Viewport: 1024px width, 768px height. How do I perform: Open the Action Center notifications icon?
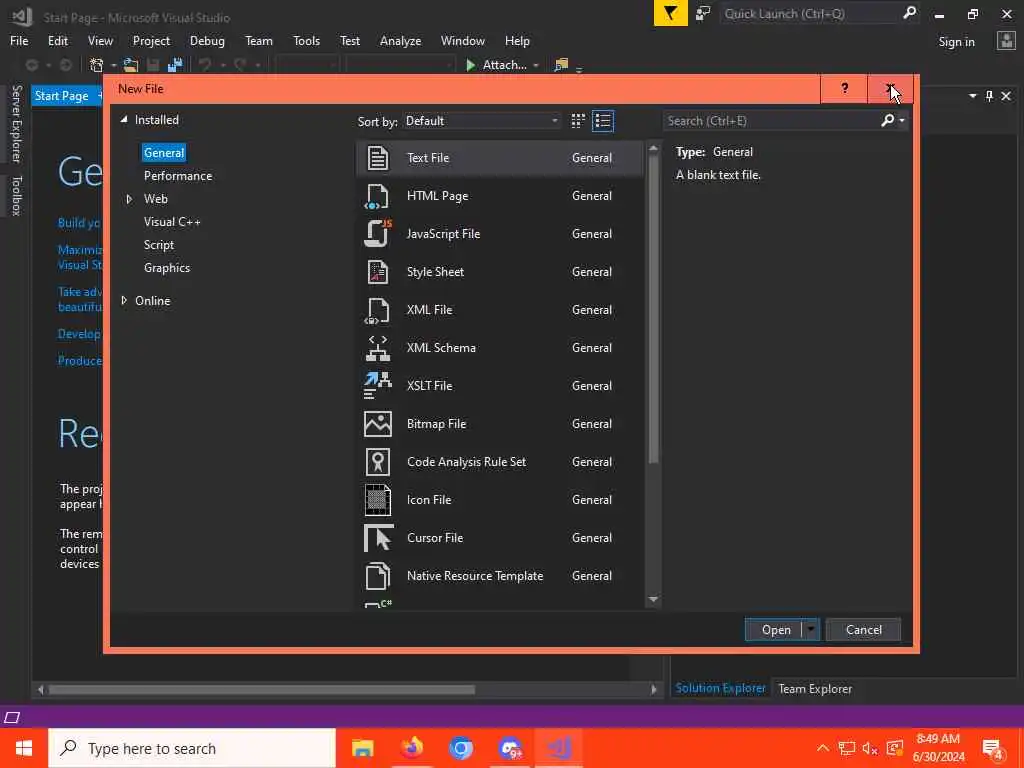[993, 748]
